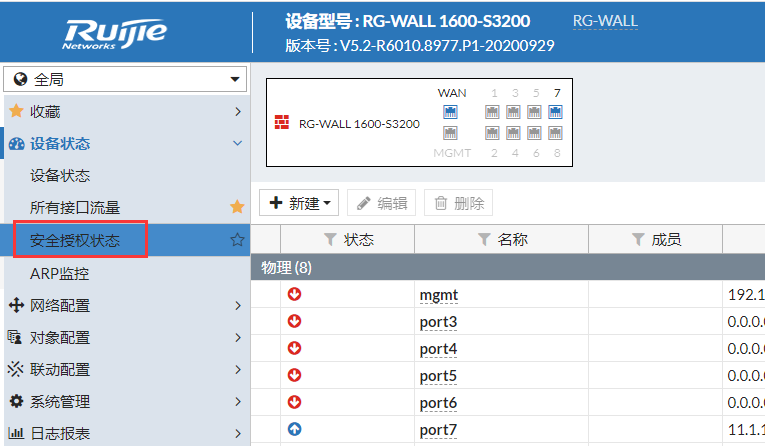Image resolution: width=765 pixels, height=446 pixels.
Task: Click port 1 icon on device panel
Action: click(492, 112)
